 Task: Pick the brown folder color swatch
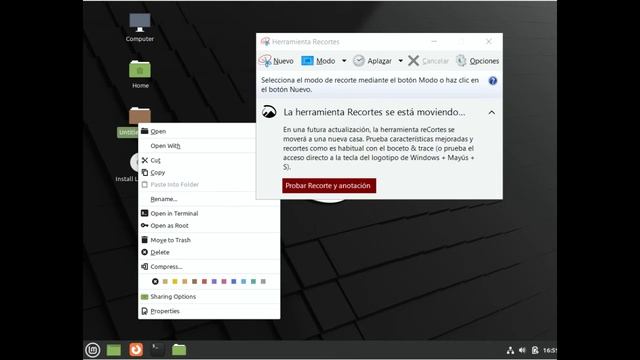point(194,281)
